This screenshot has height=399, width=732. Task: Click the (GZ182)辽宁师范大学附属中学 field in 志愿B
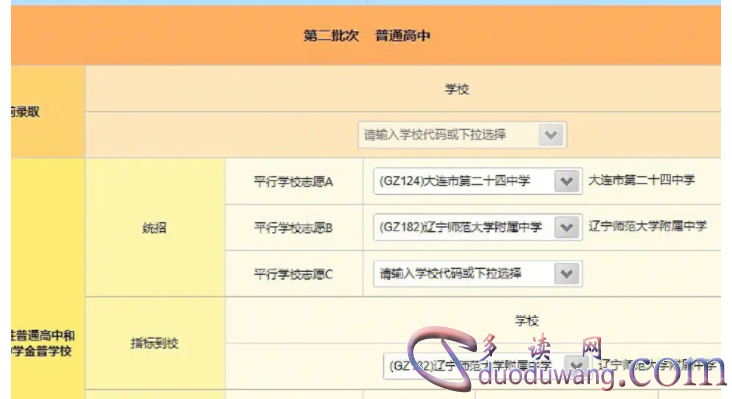(478, 227)
